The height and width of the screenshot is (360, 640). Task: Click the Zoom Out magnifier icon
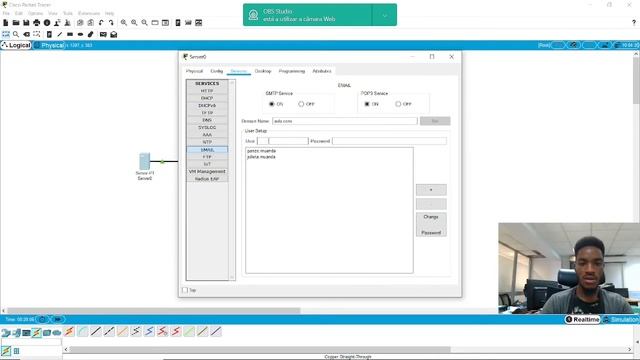[x=144, y=23]
